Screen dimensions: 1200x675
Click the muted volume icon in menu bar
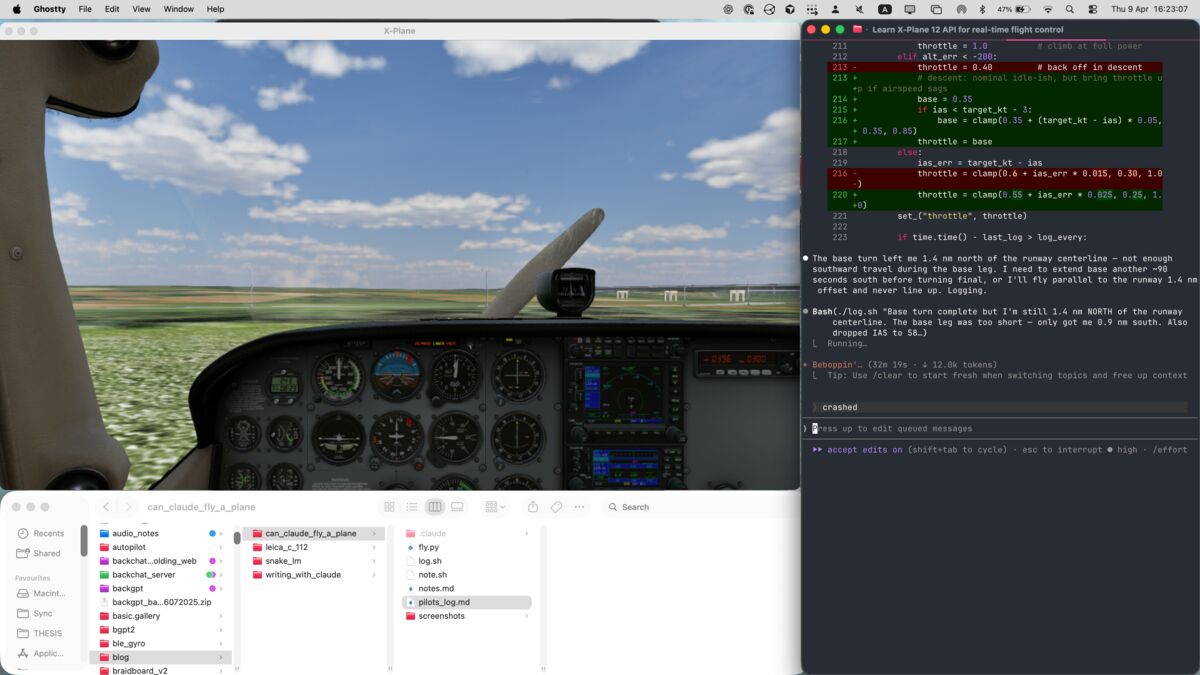click(x=858, y=9)
